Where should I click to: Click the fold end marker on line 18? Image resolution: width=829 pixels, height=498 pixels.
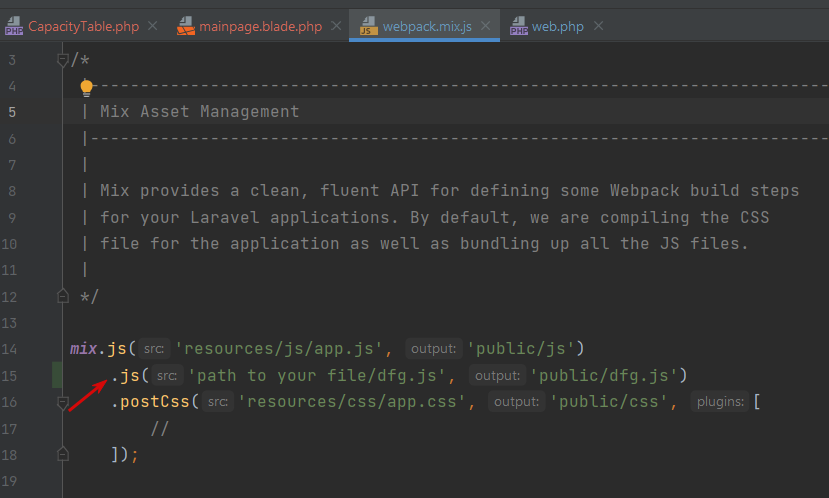pyautogui.click(x=63, y=453)
